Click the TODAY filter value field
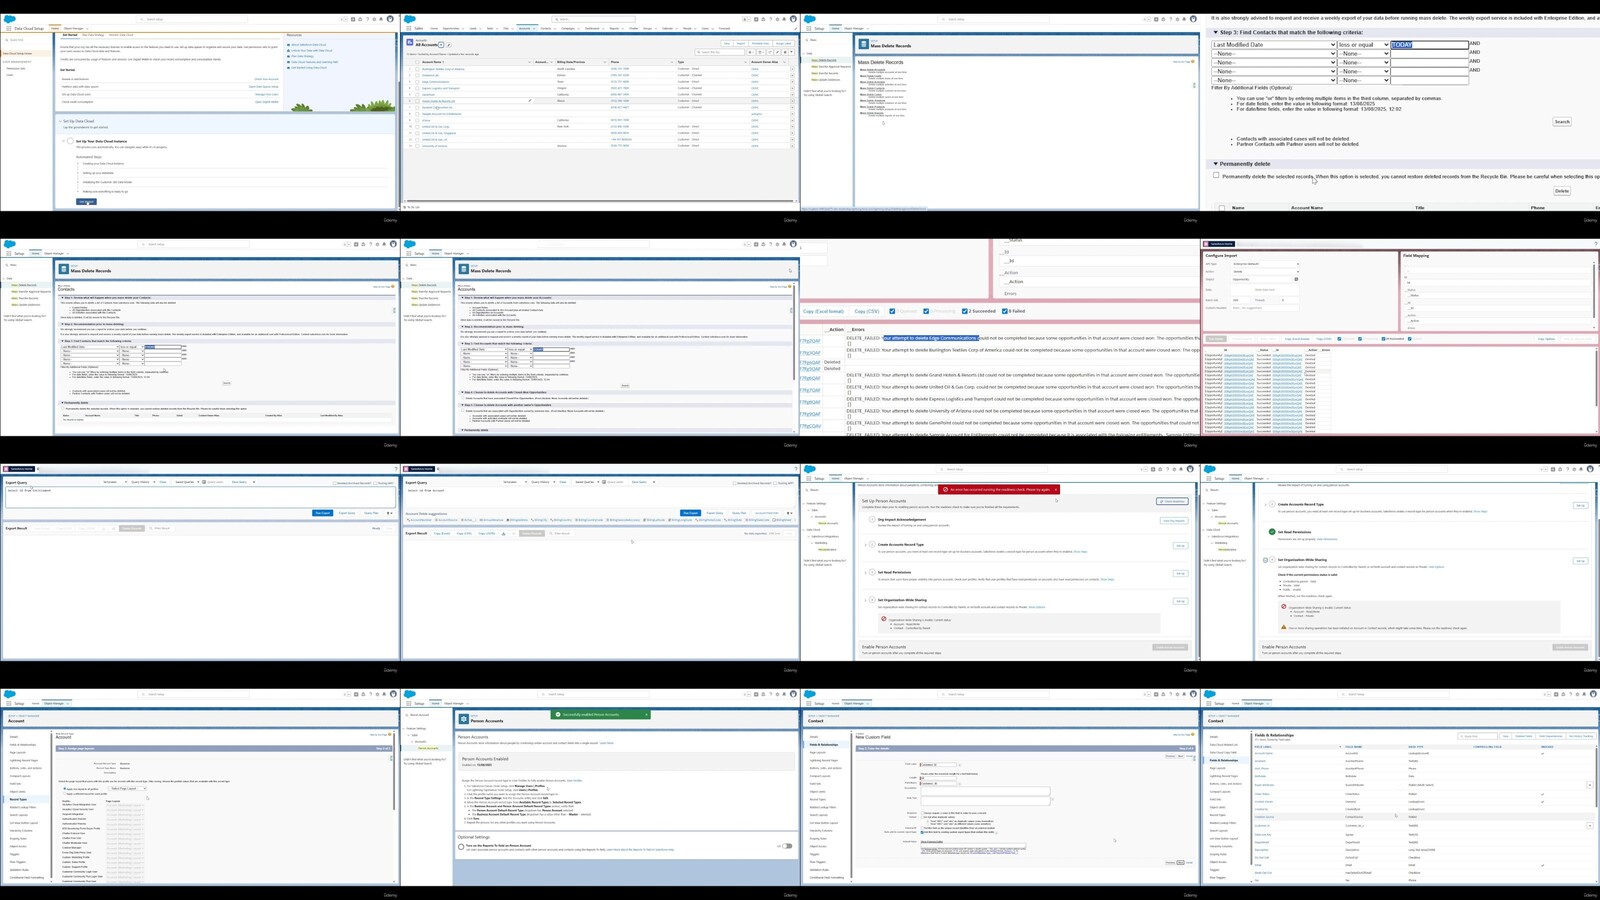 pyautogui.click(x=1429, y=45)
